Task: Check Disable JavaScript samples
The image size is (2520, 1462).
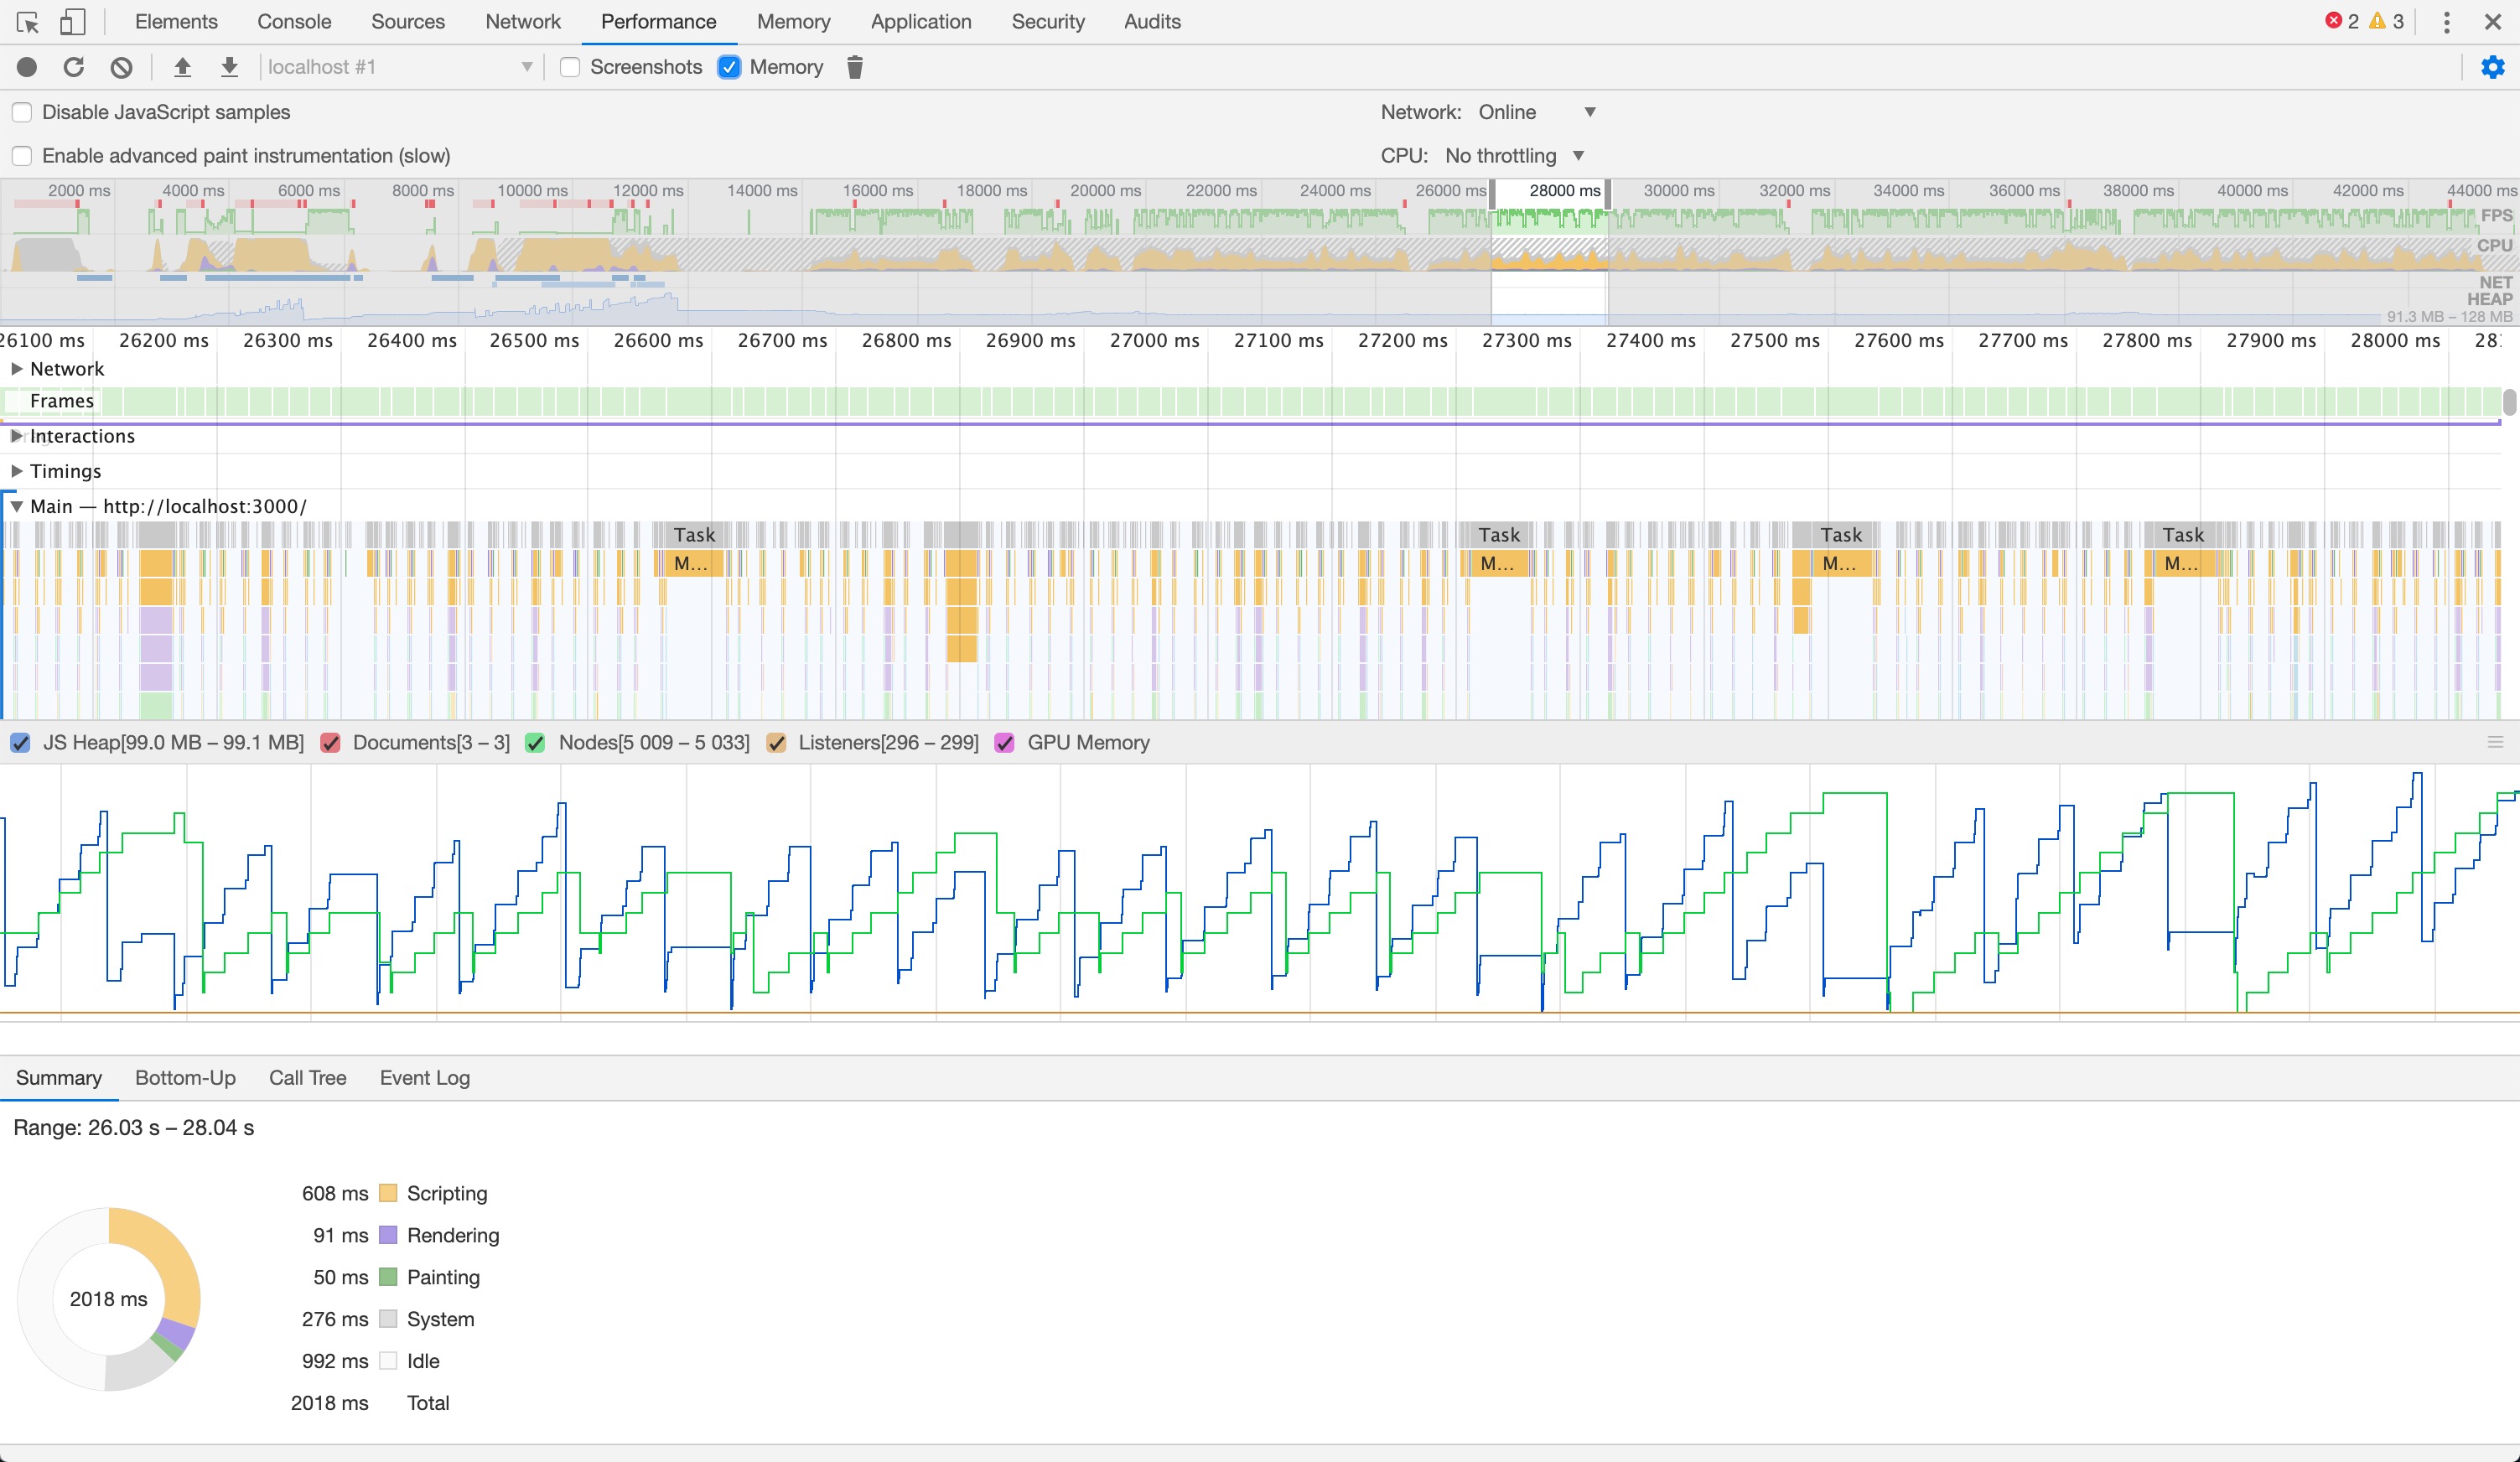Action: pyautogui.click(x=21, y=112)
